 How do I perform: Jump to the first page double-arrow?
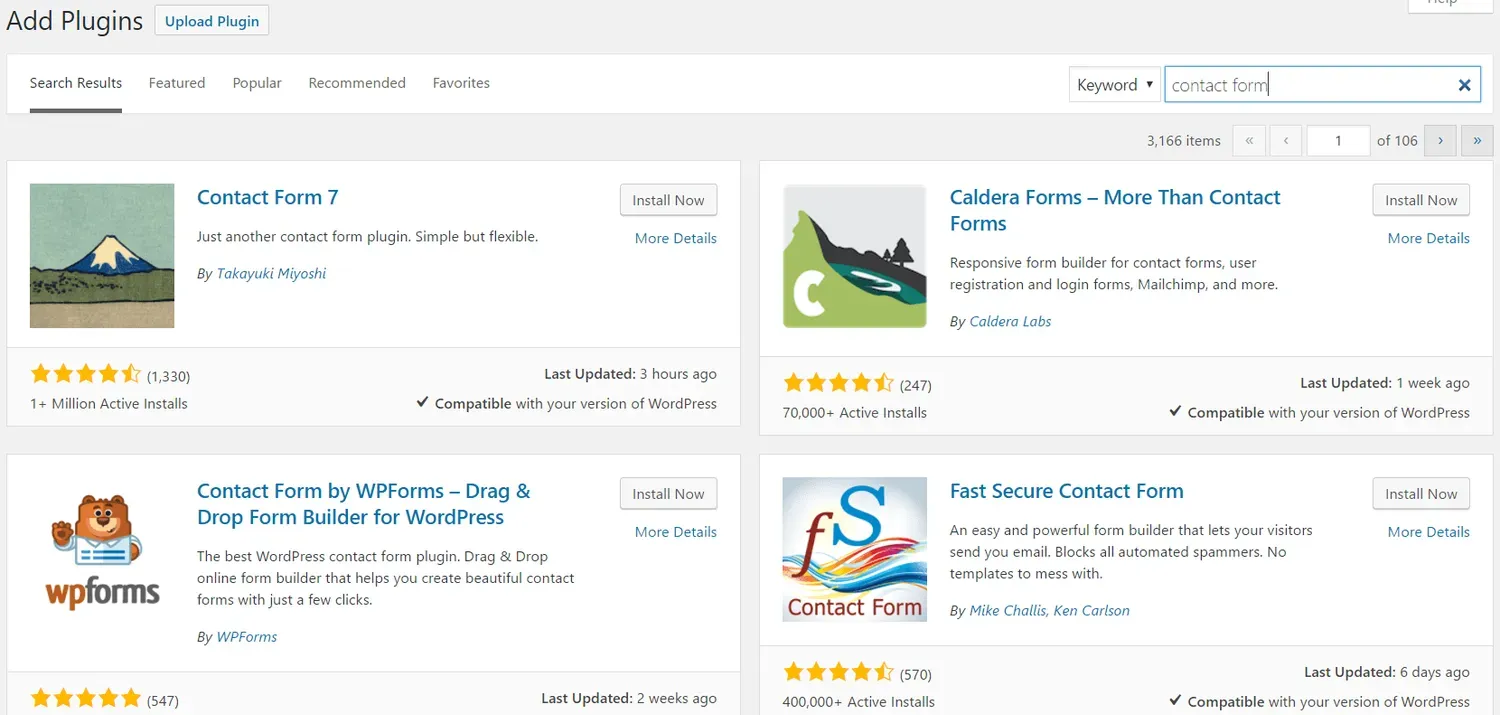pyautogui.click(x=1249, y=140)
